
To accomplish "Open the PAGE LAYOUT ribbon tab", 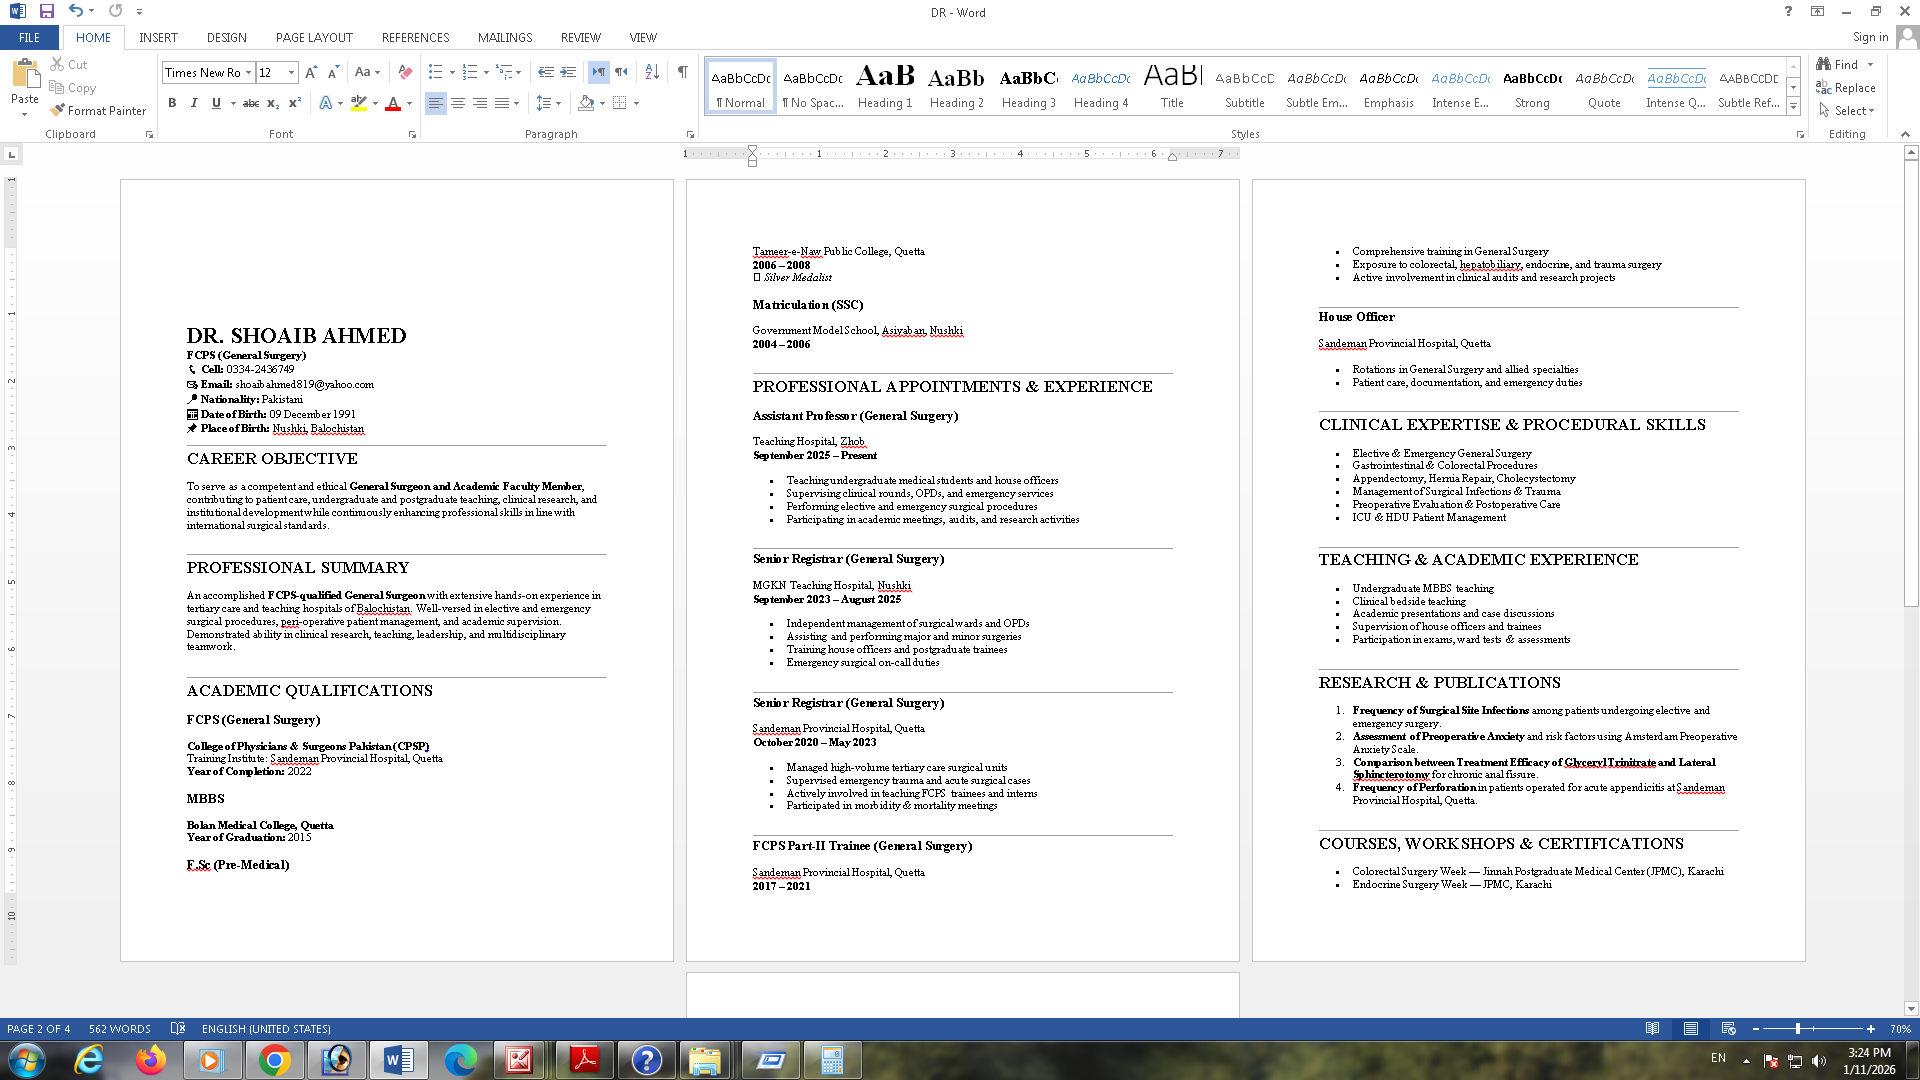I will point(314,37).
